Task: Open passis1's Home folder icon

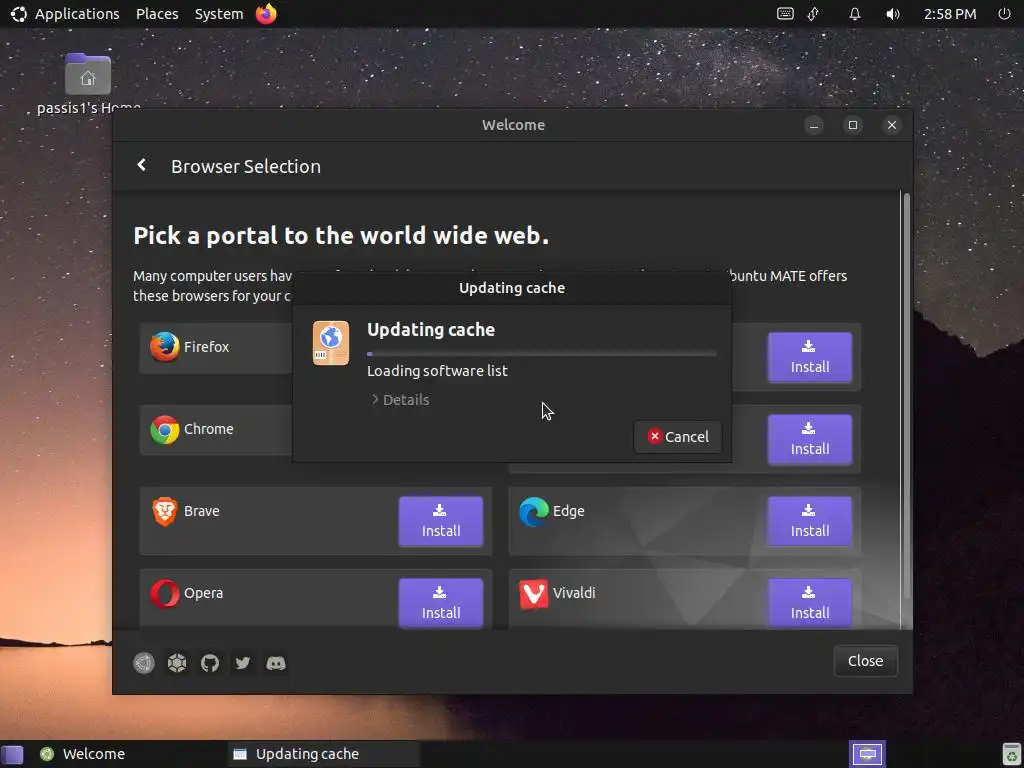Action: 88,74
